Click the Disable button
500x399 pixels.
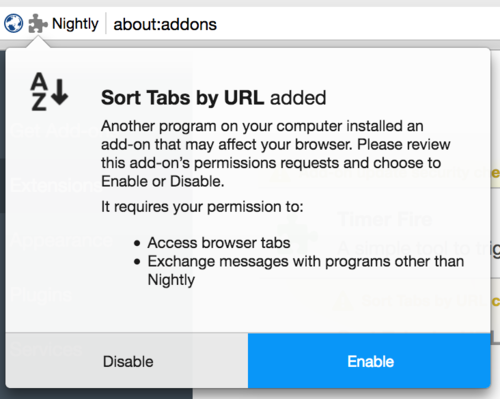[127, 361]
